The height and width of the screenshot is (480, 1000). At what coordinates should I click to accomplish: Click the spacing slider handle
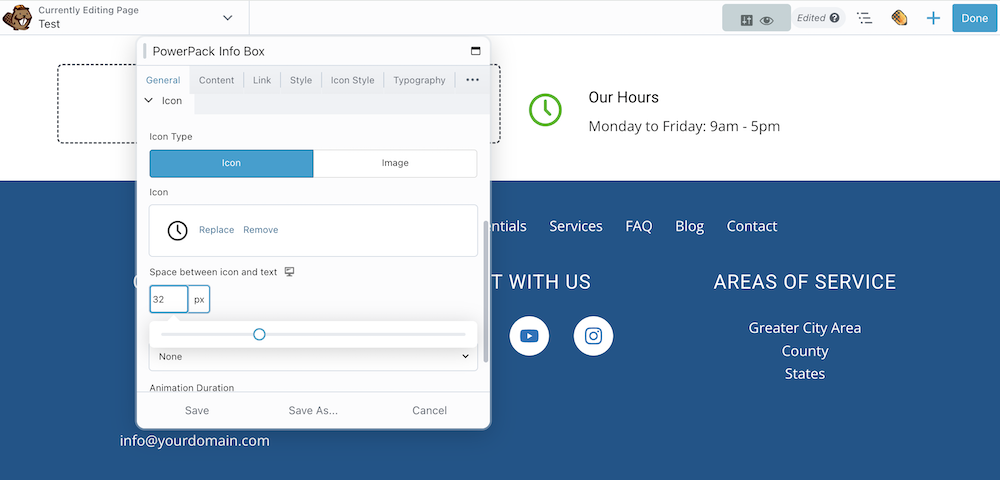pos(259,334)
